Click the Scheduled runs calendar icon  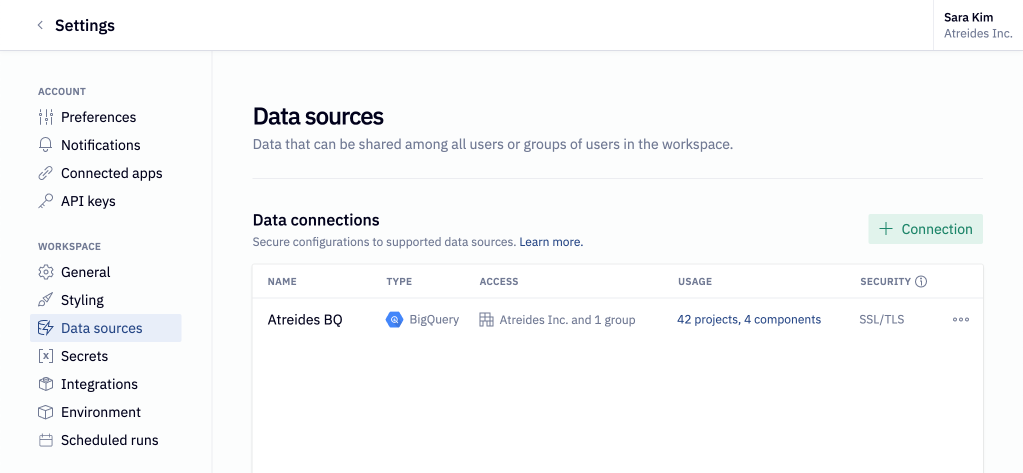coord(46,440)
